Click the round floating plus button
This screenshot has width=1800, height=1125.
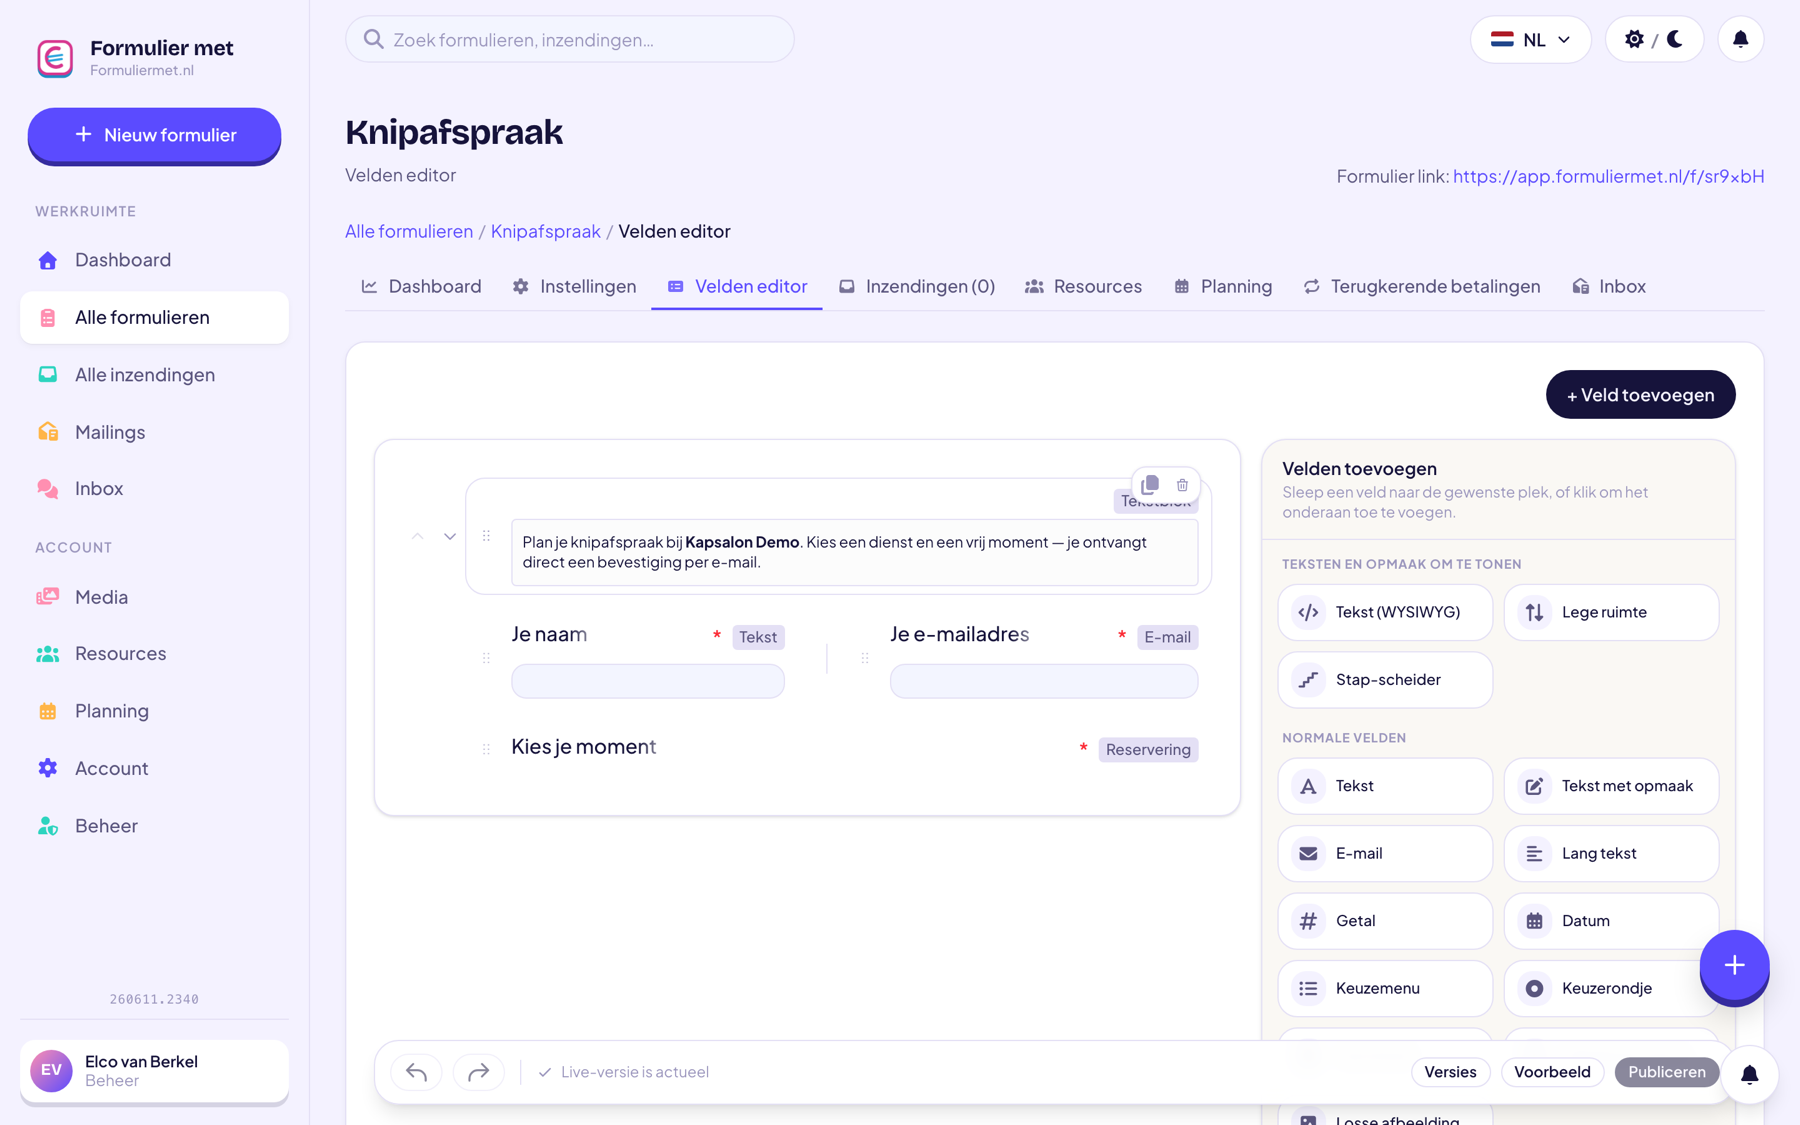pos(1734,966)
